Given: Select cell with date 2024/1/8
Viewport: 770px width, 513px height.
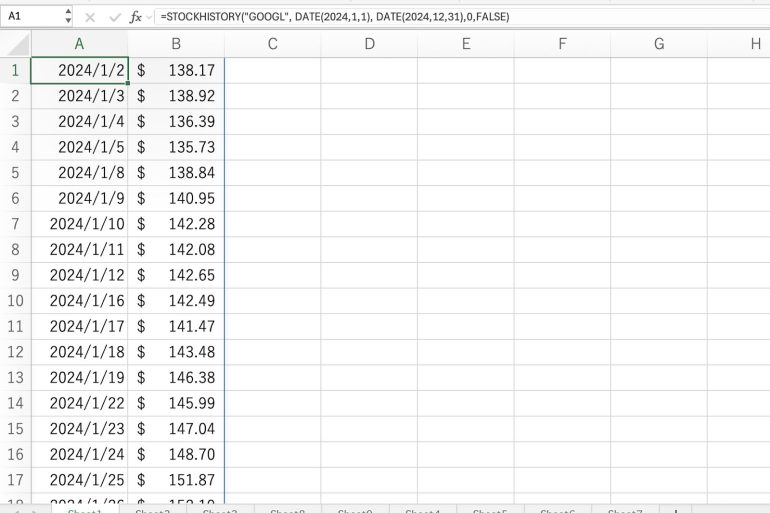Looking at the screenshot, I should point(79,172).
